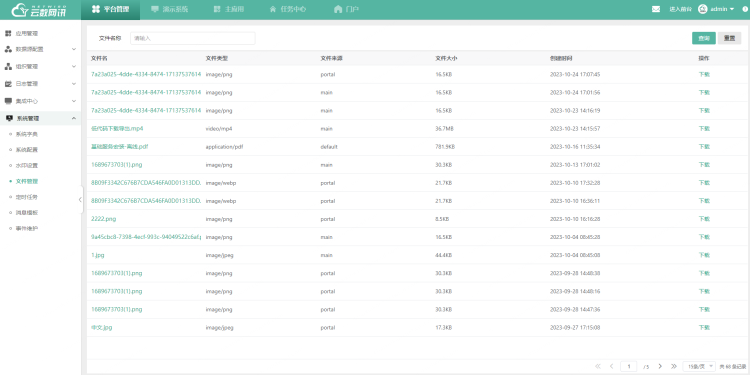The width and height of the screenshot is (750, 375).
Task: Expand the 集成中心 menu chevron
Action: (74, 101)
